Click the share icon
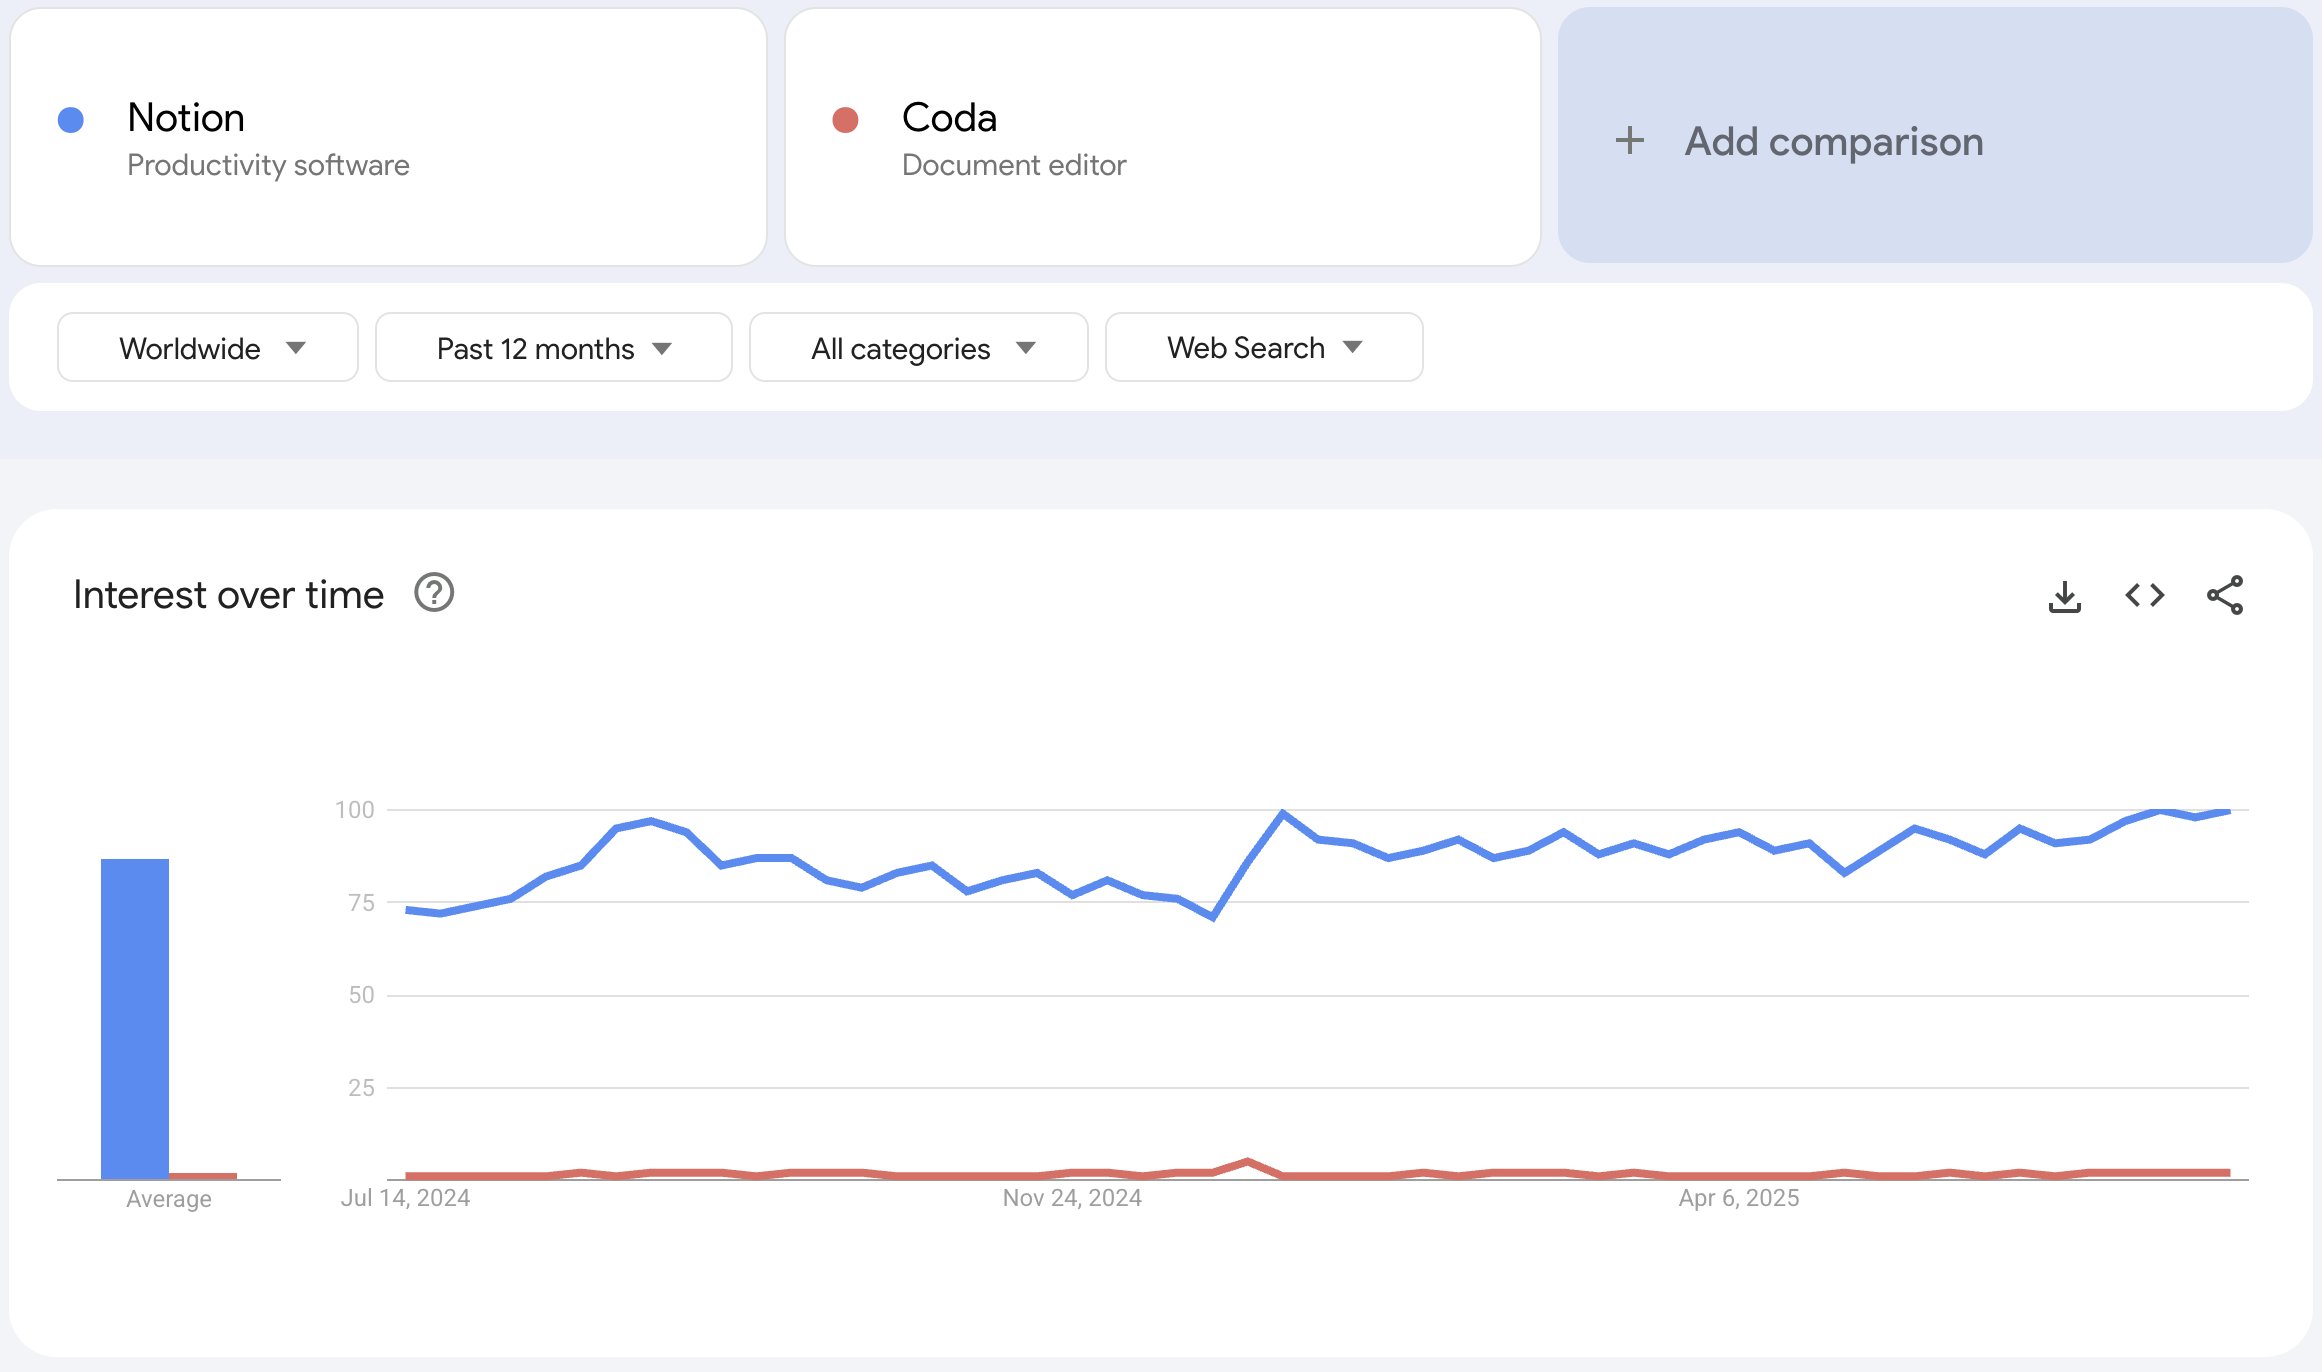Viewport: 2322px width, 1372px height. point(2225,596)
